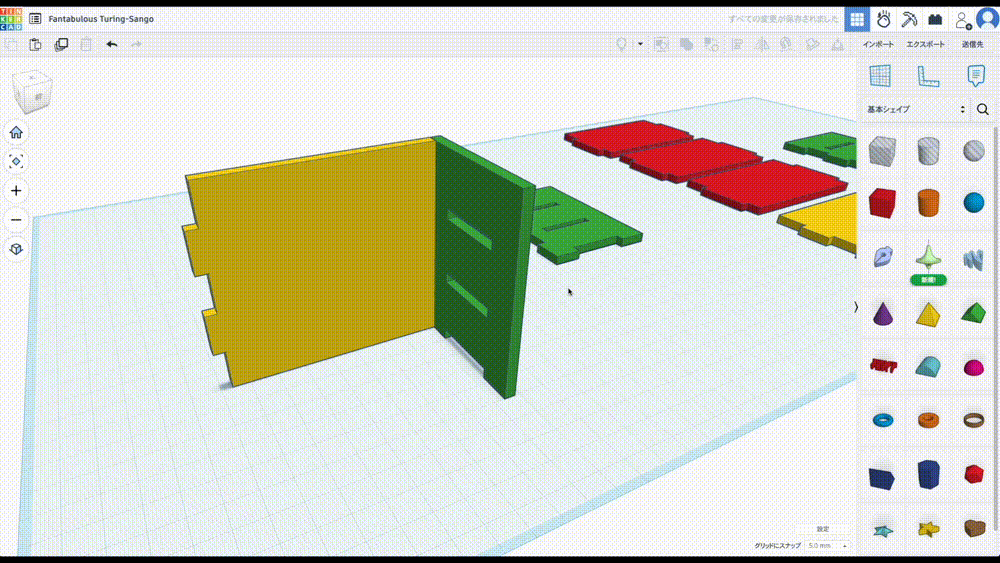Click the 送信先 button
The height and width of the screenshot is (563, 1000).
click(x=973, y=44)
